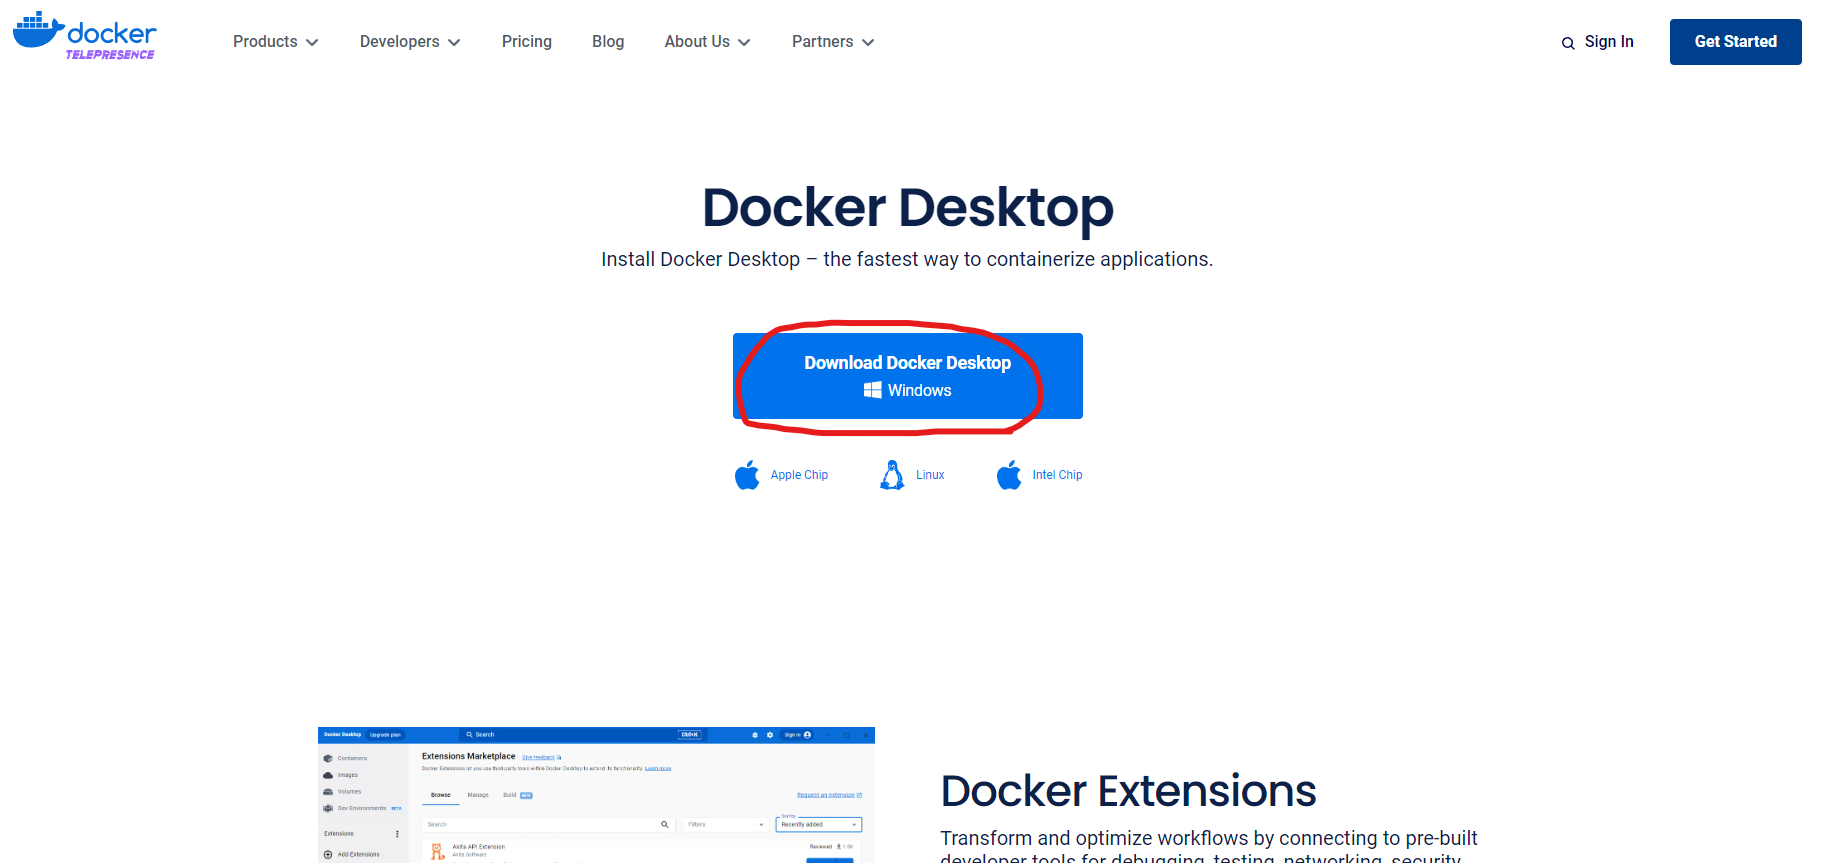Expand the About Us dropdown menu
1838x863 pixels.
[x=707, y=42]
